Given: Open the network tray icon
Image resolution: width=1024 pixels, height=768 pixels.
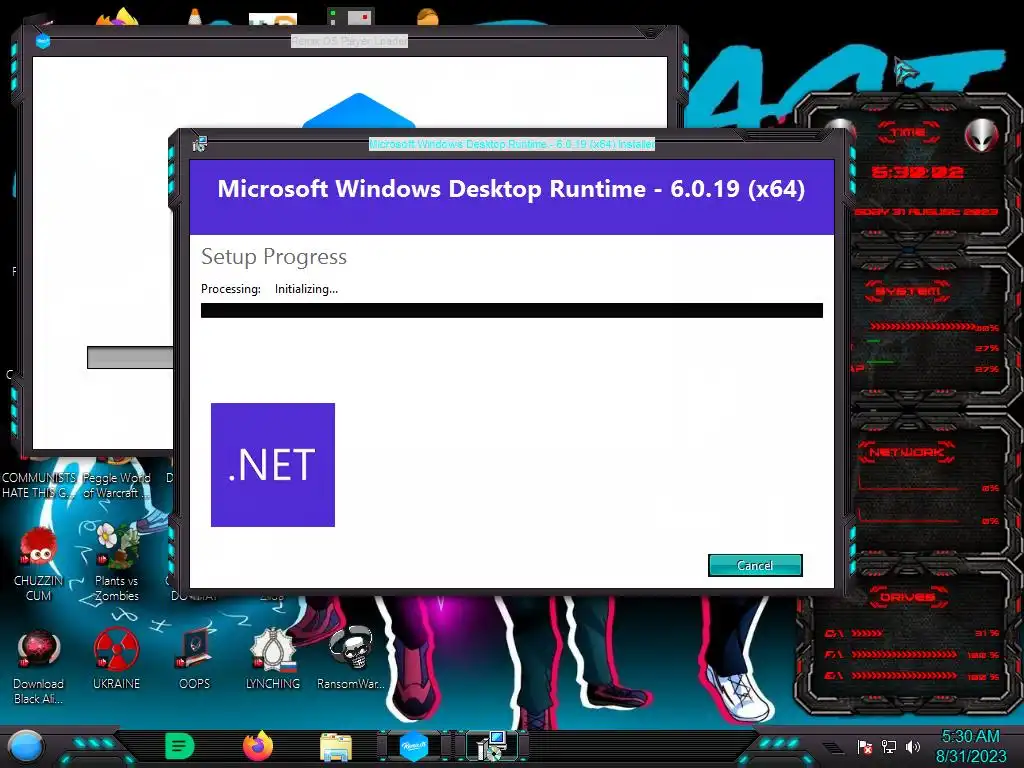Looking at the screenshot, I should (889, 746).
